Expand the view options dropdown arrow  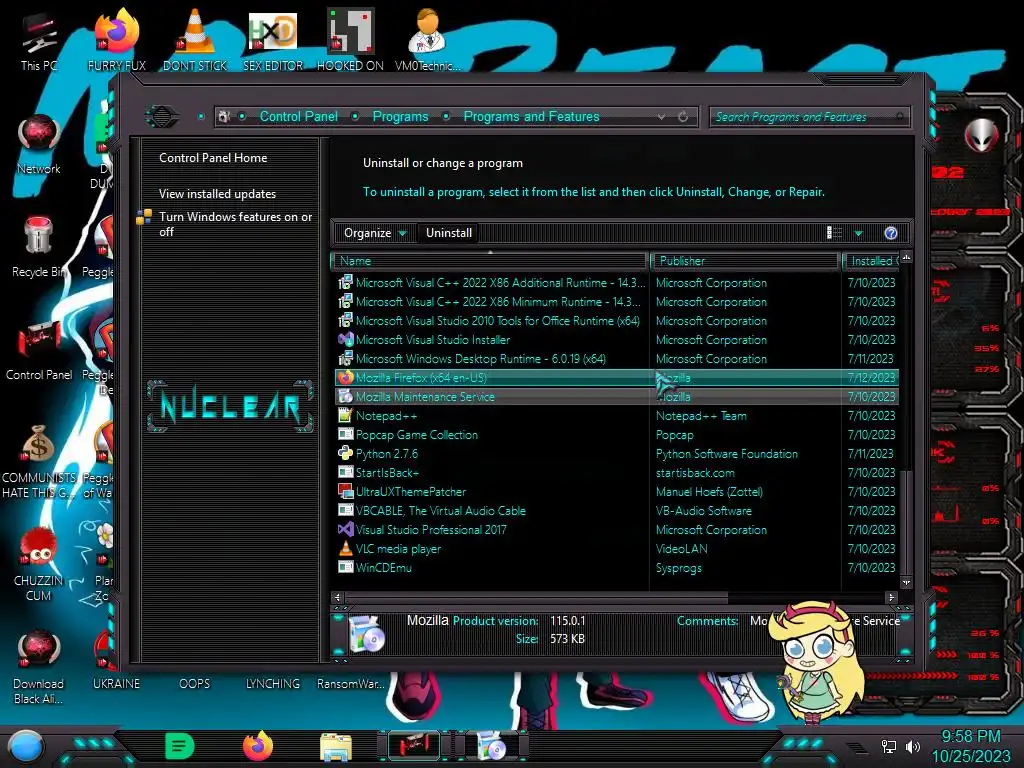pos(859,234)
